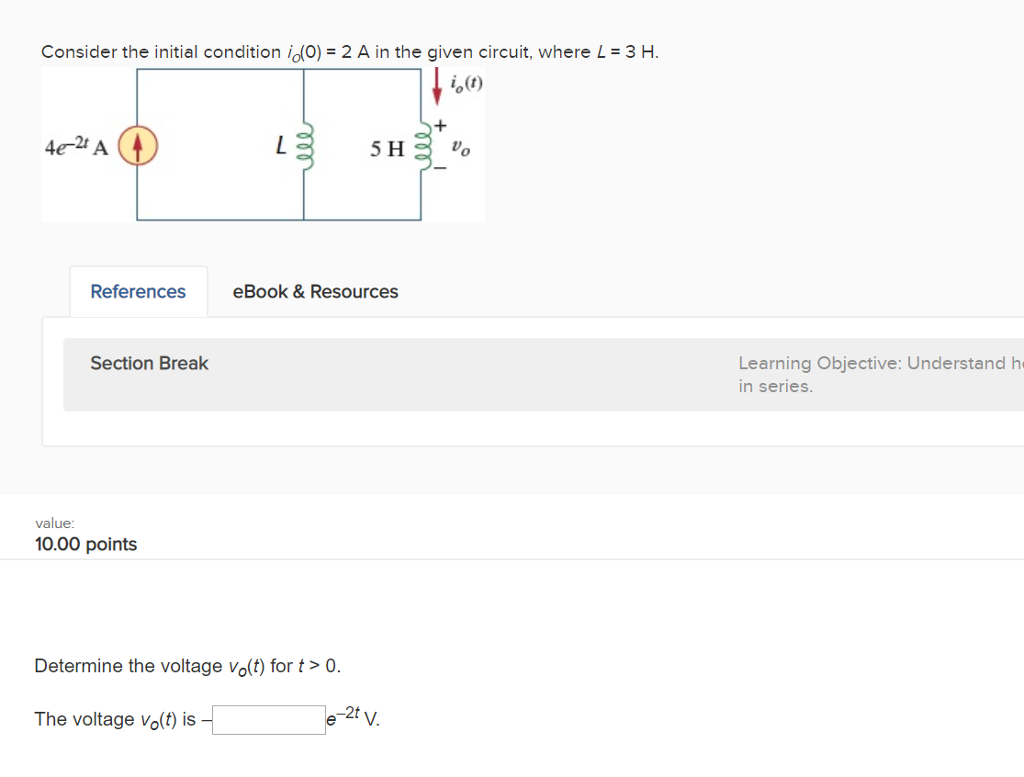Select the answer input field
The width and height of the screenshot is (1024, 777).
[x=268, y=719]
